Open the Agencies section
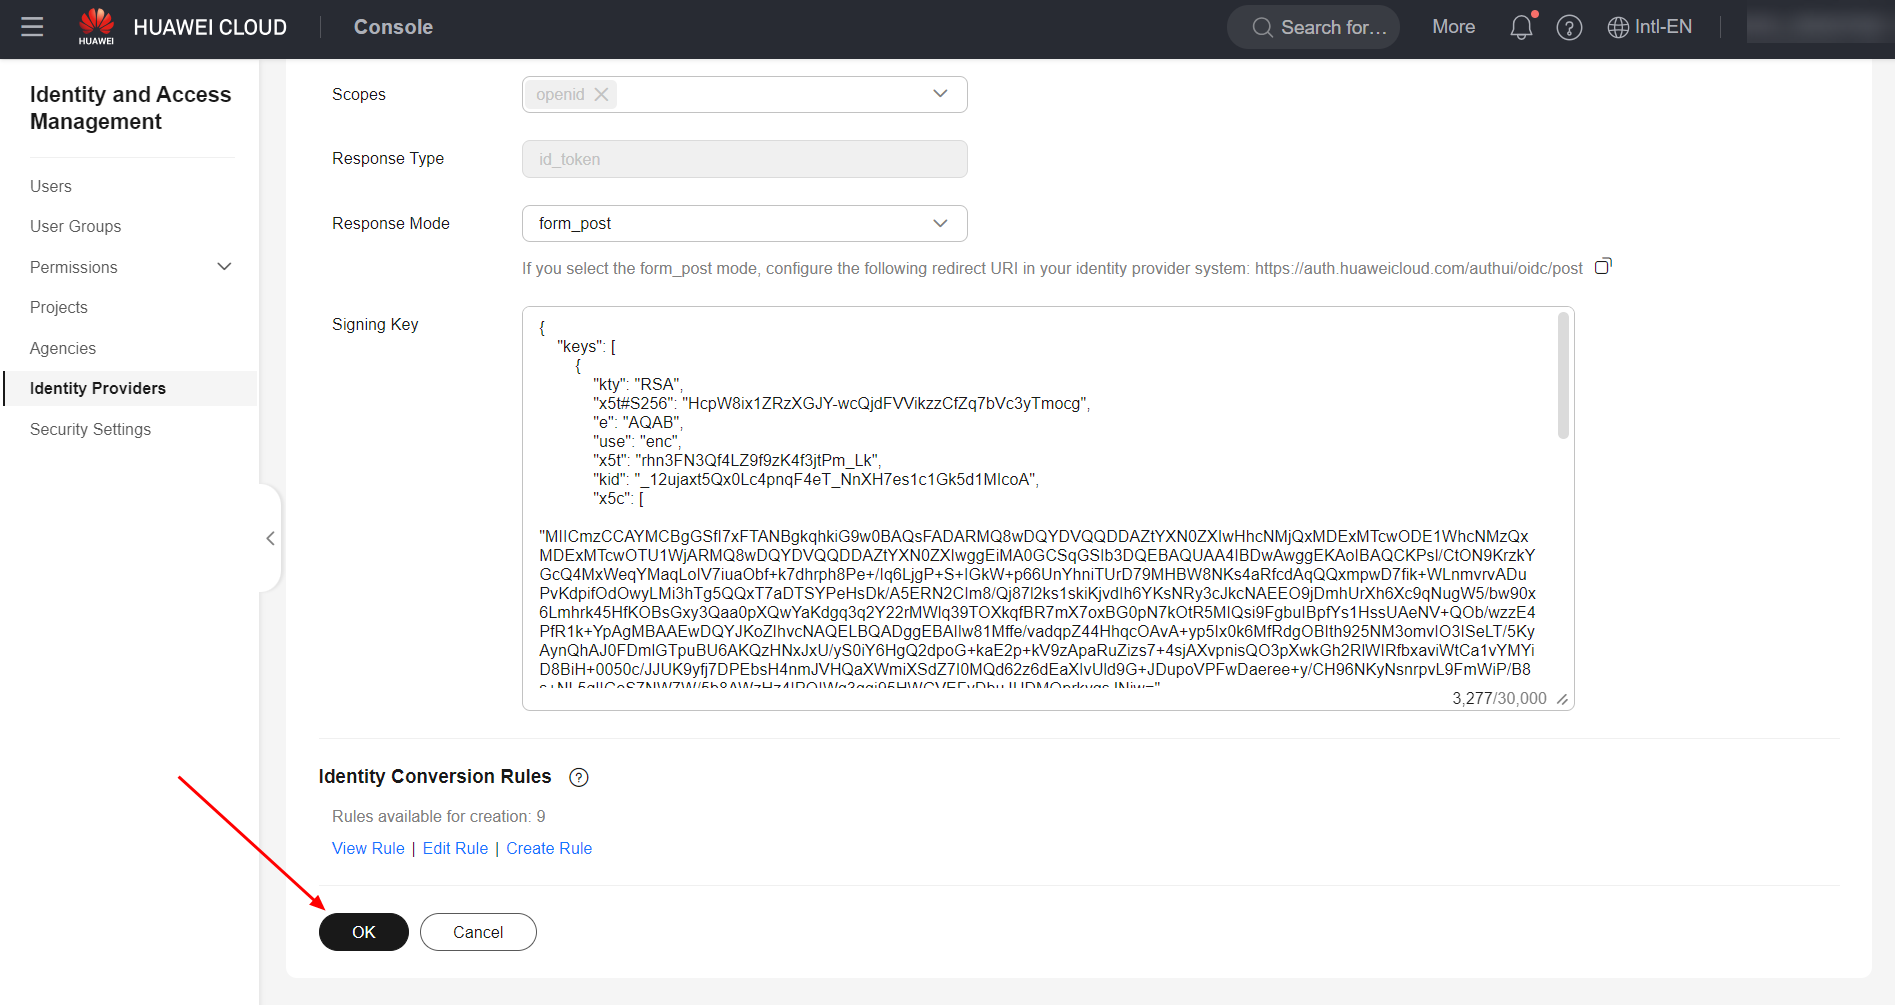 pos(63,348)
